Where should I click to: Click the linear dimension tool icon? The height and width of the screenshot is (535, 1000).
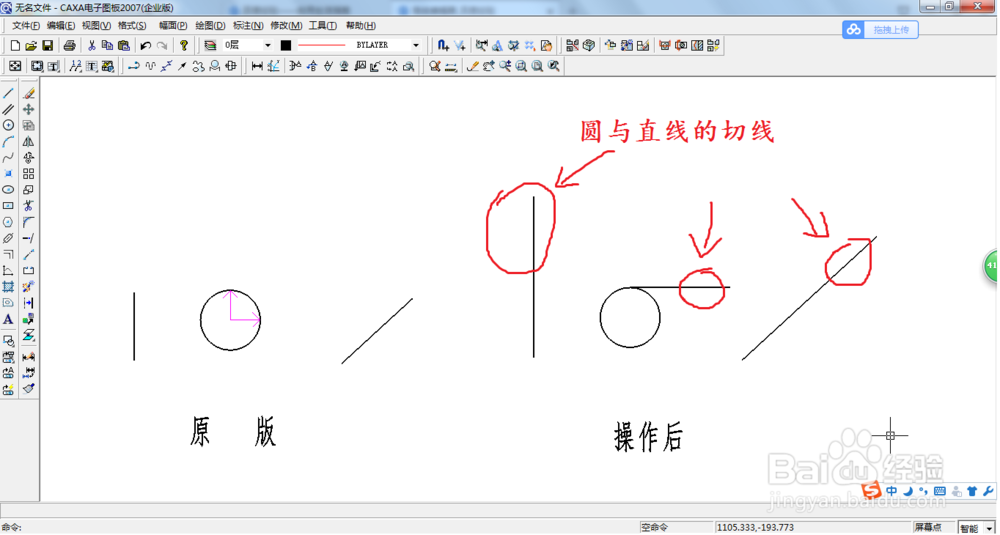[x=257, y=66]
